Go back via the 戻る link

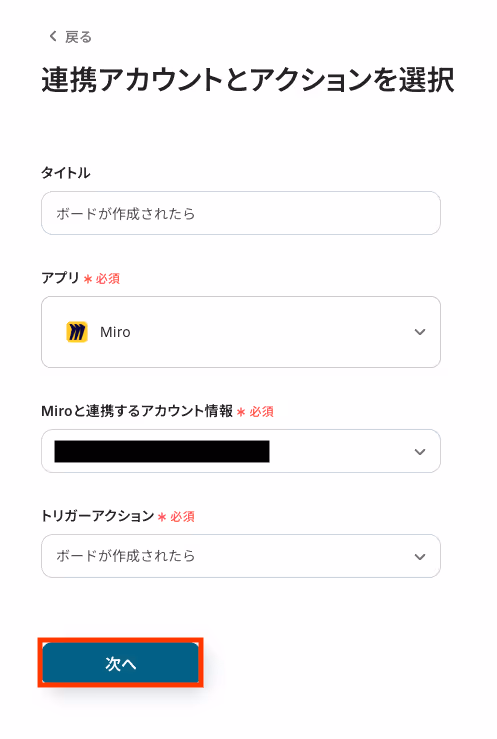tap(78, 37)
